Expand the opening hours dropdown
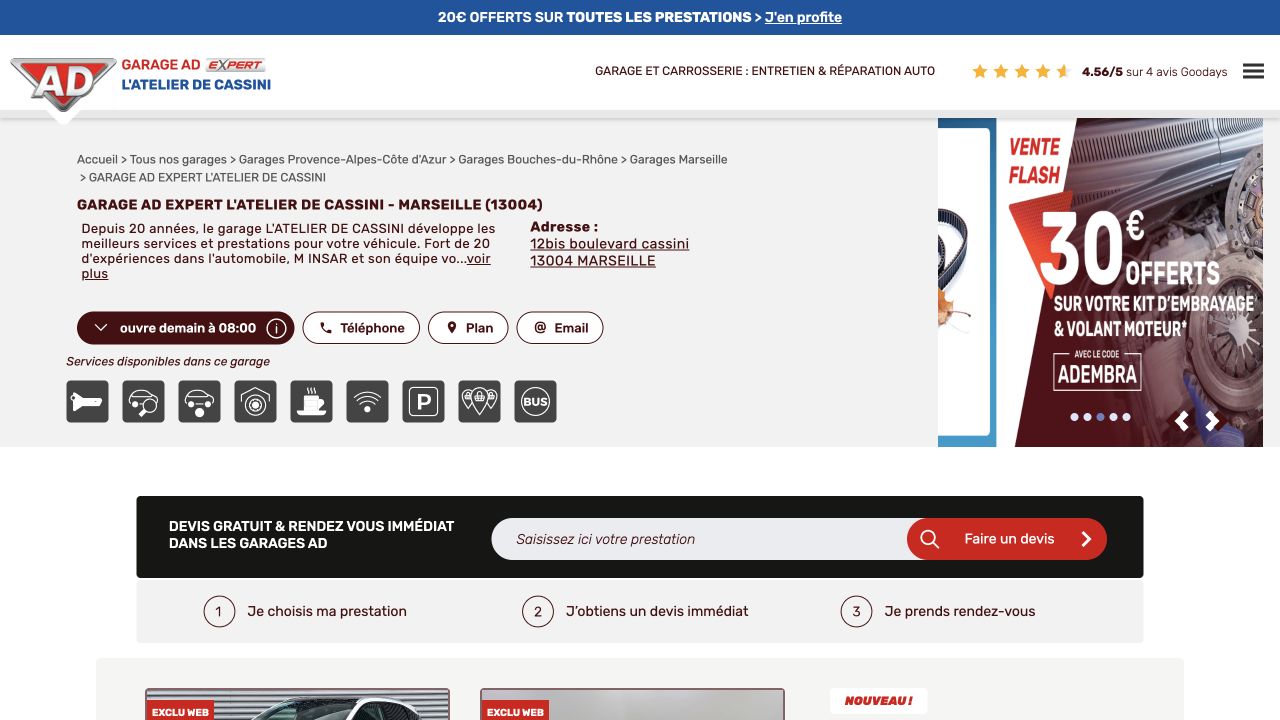The width and height of the screenshot is (1280, 720). [101, 328]
